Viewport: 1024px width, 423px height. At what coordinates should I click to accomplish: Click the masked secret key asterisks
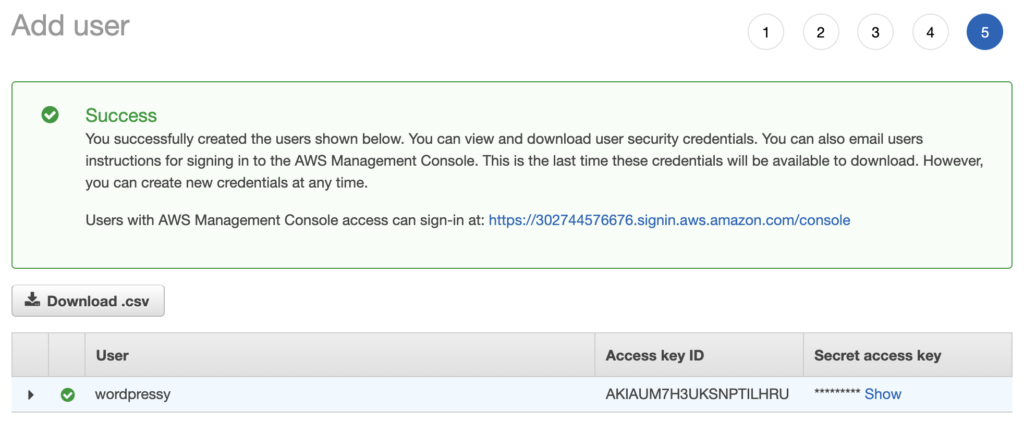pos(837,394)
